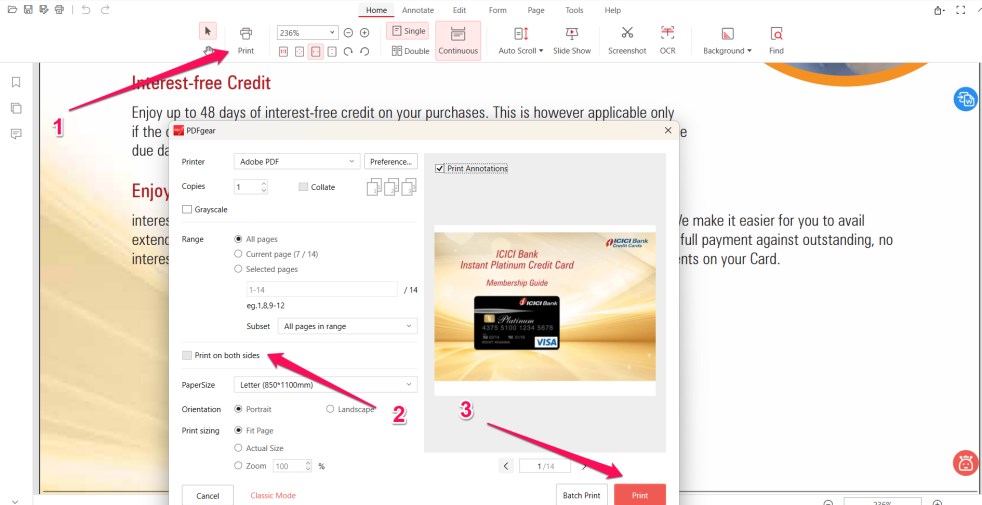Viewport: 982px width, 505px height.
Task: Open the Printer Adobe PDF dropdown
Action: coord(297,162)
